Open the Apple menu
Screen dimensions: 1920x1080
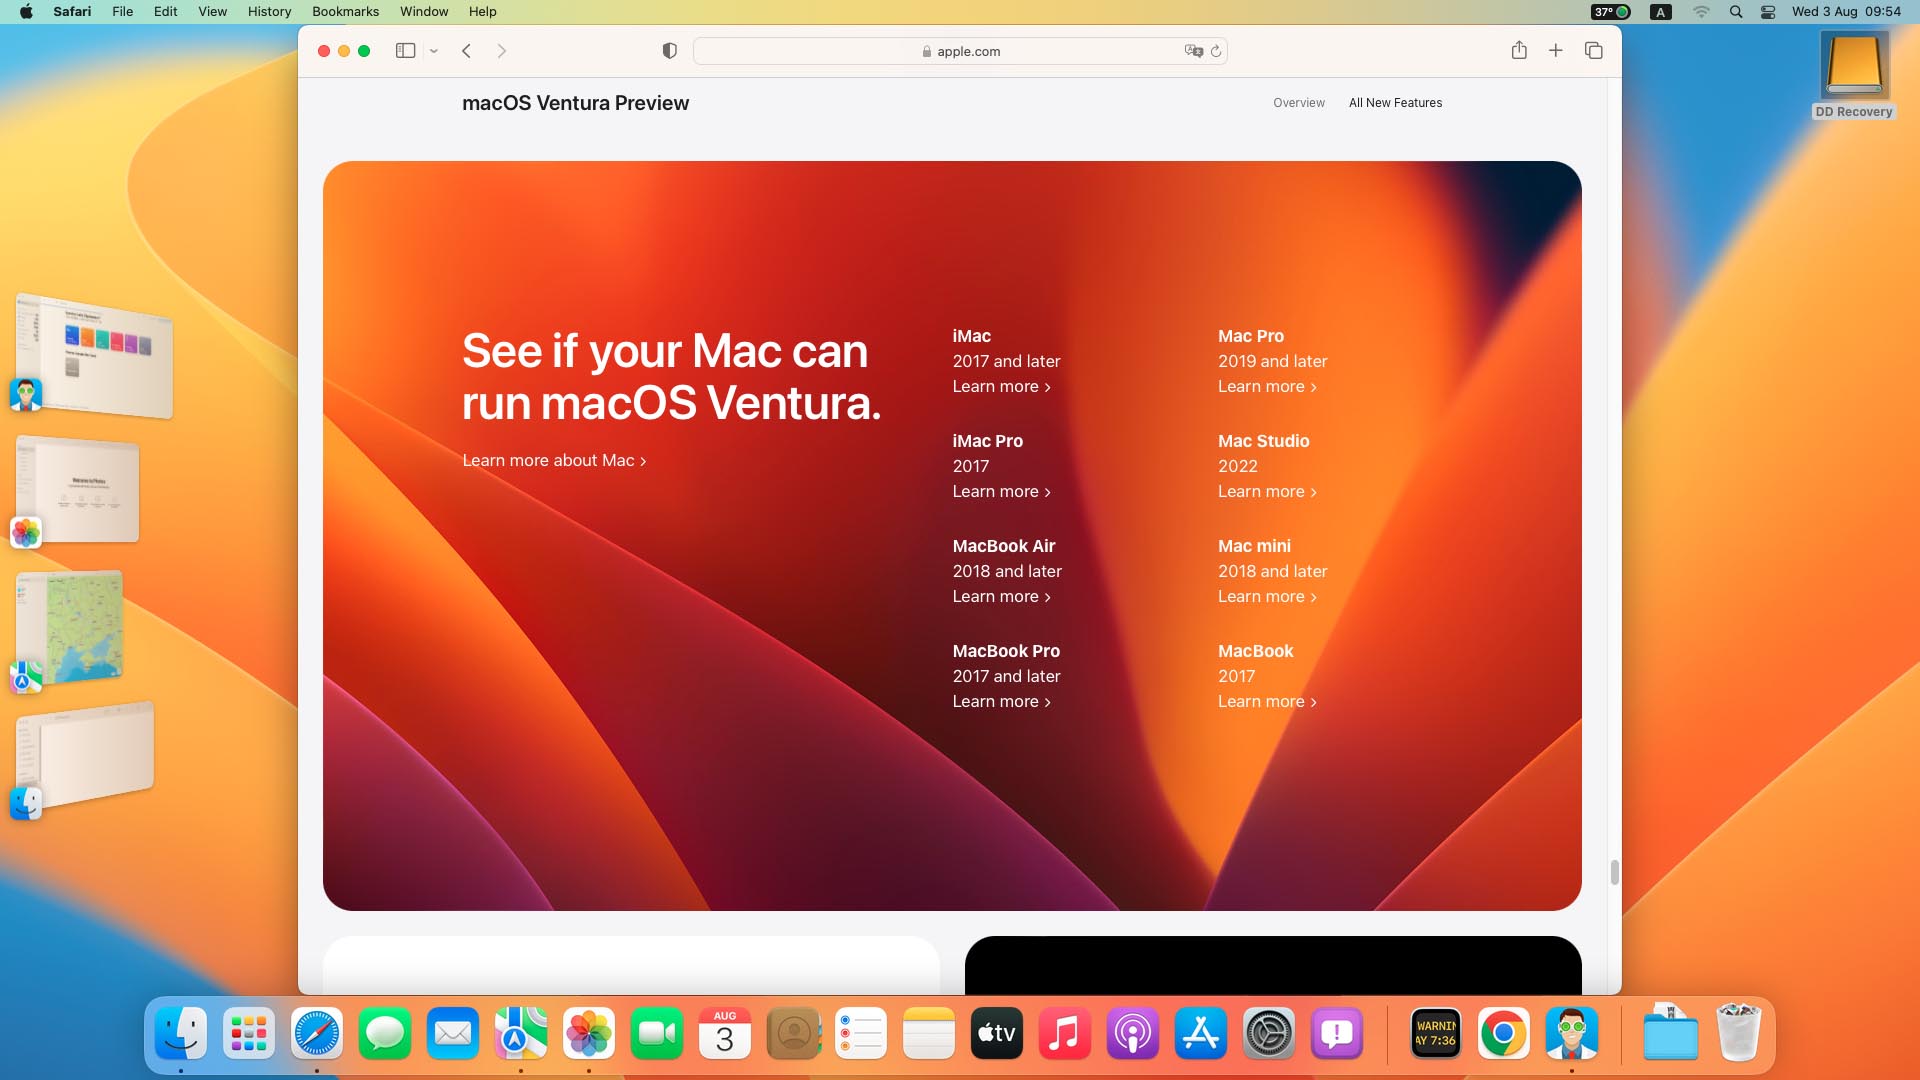[x=26, y=11]
